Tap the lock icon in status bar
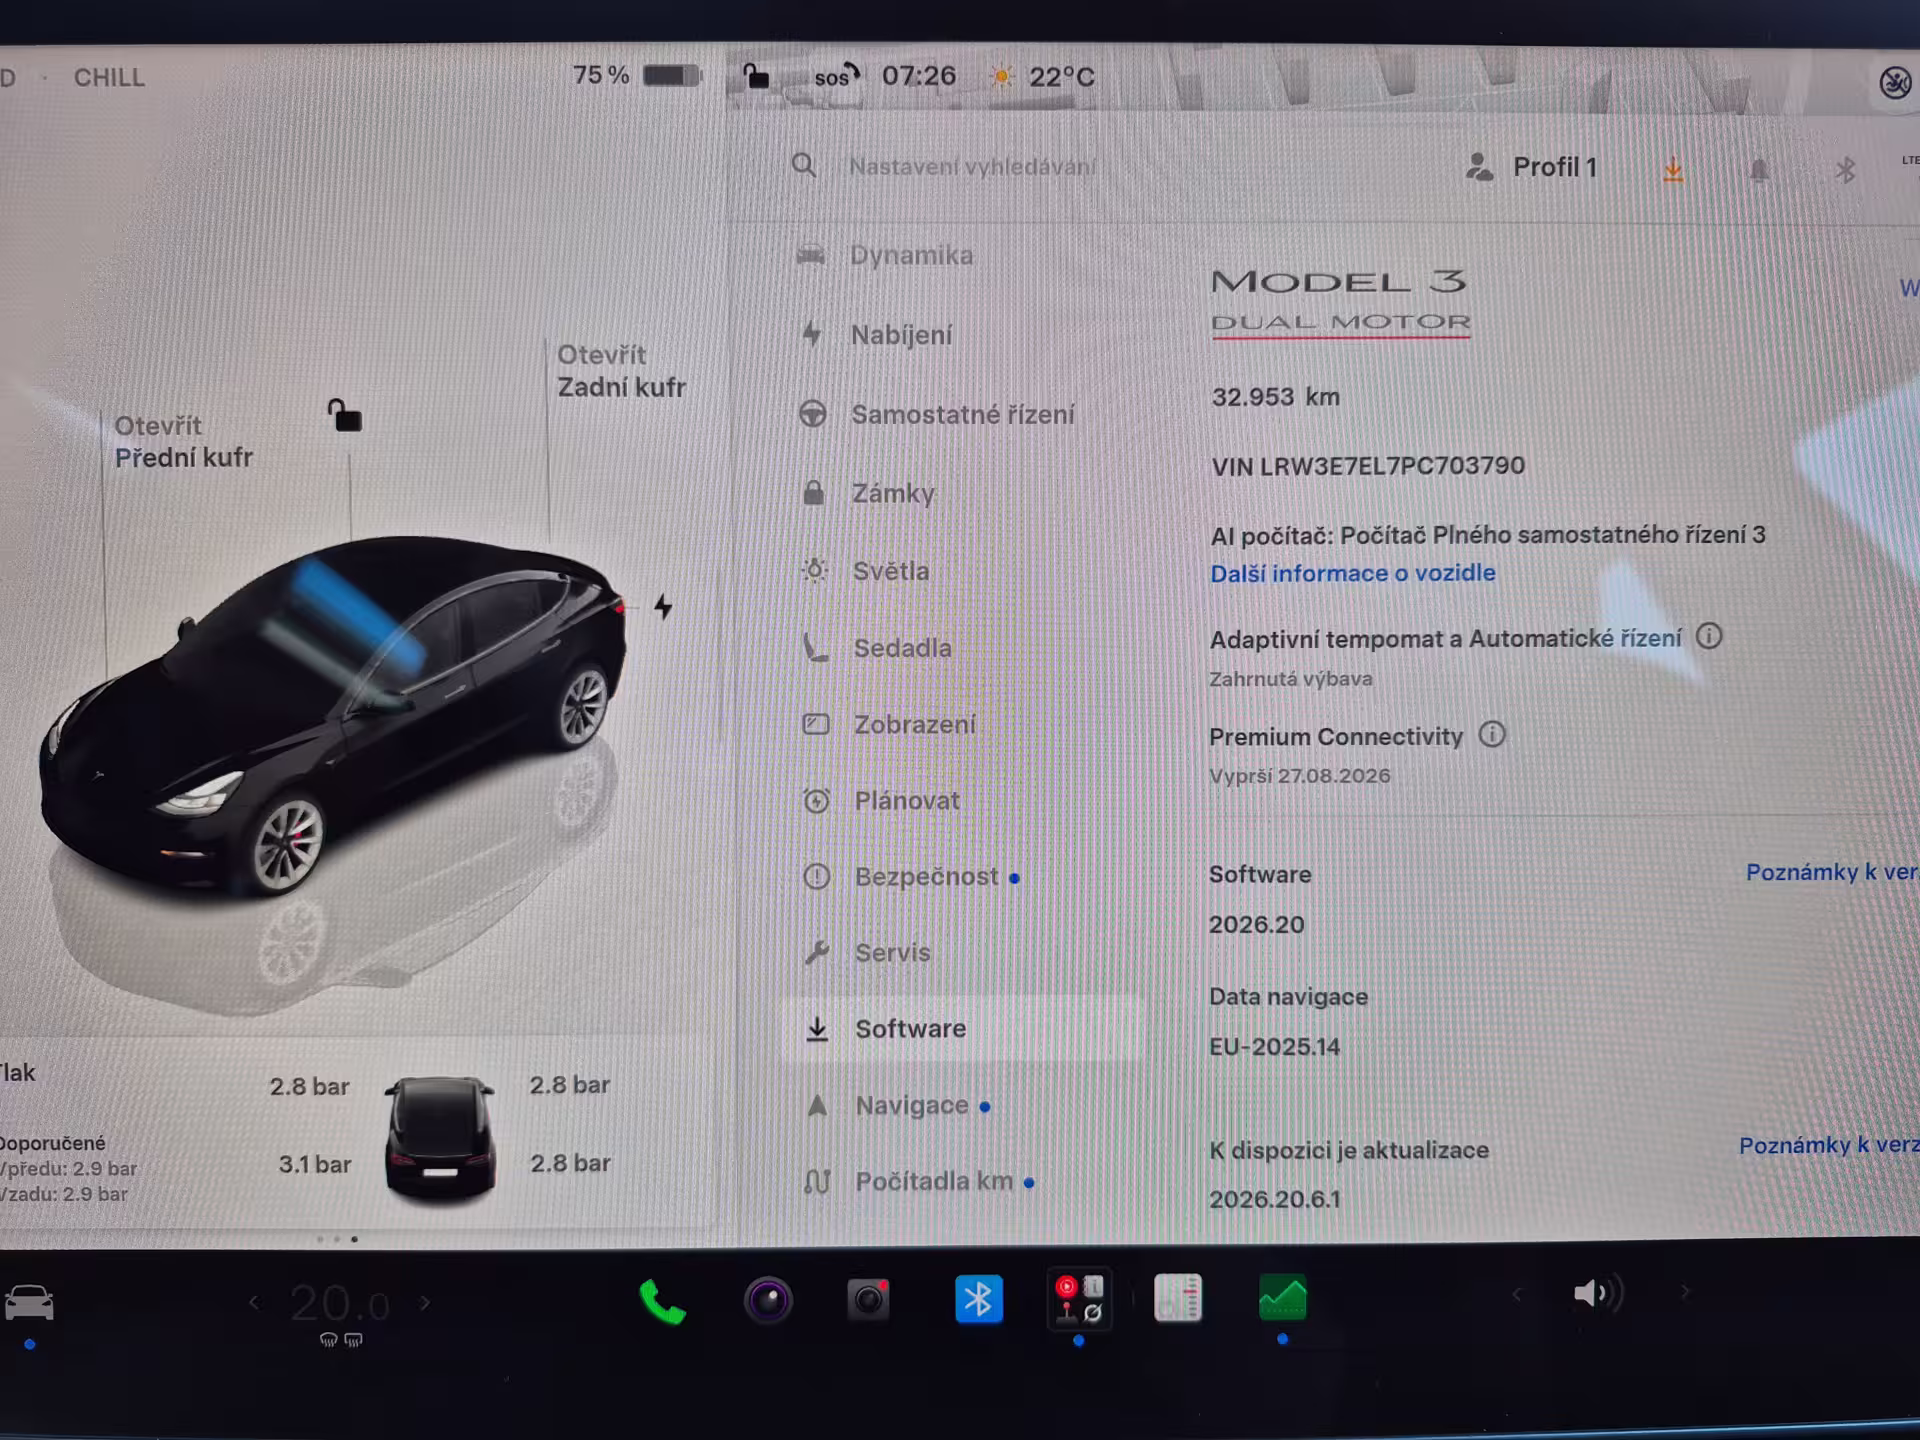 756,75
